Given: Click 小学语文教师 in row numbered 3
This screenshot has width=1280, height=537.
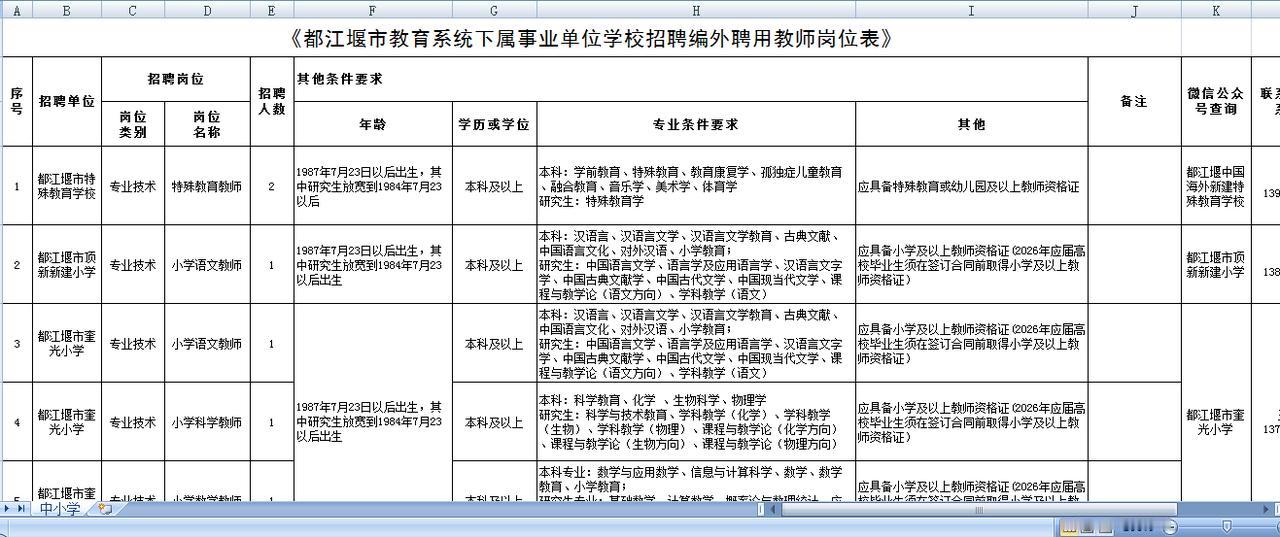Looking at the screenshot, I should click(x=206, y=343).
